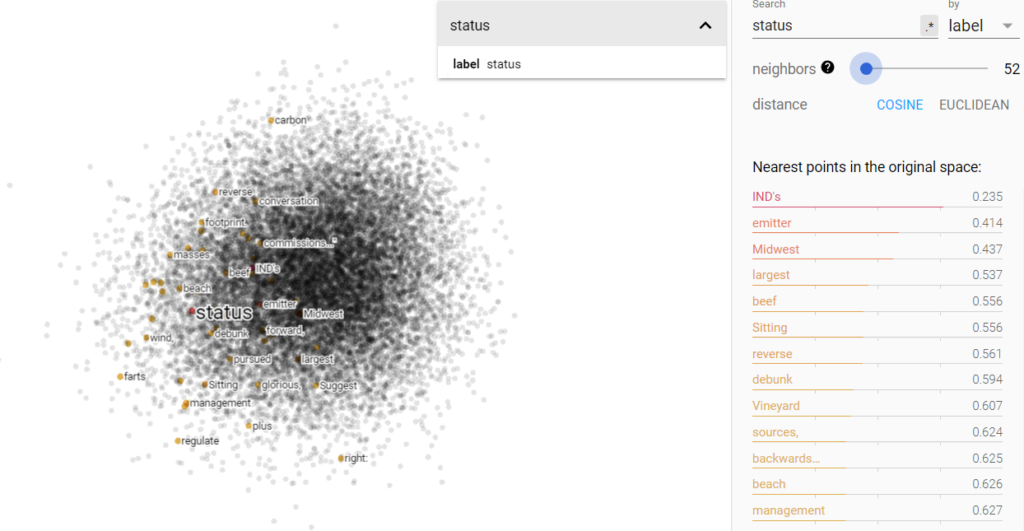The height and width of the screenshot is (531, 1024).
Task: Open the 'by label' dropdown
Action: pyautogui.click(x=982, y=27)
